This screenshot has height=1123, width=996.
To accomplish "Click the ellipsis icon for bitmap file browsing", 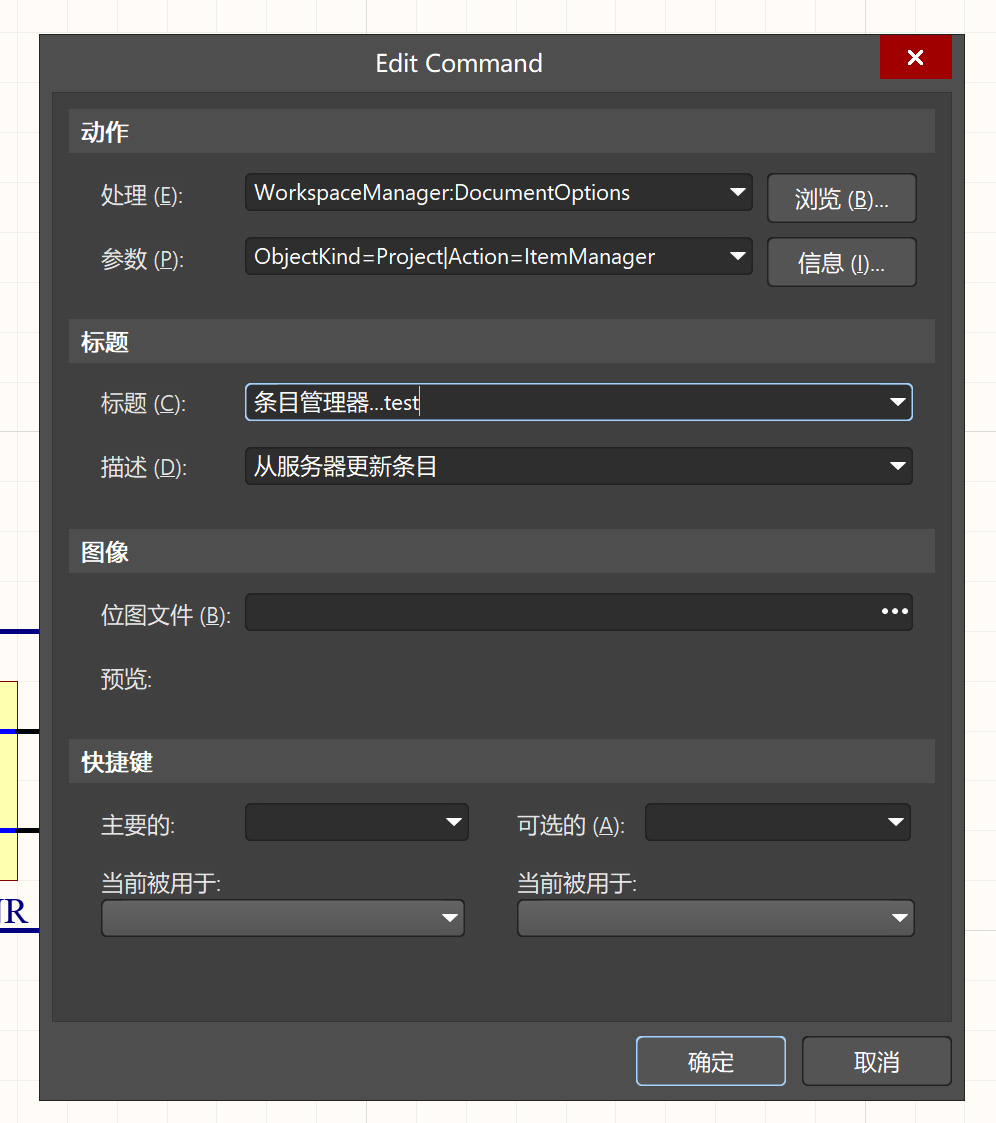I will 894,611.
